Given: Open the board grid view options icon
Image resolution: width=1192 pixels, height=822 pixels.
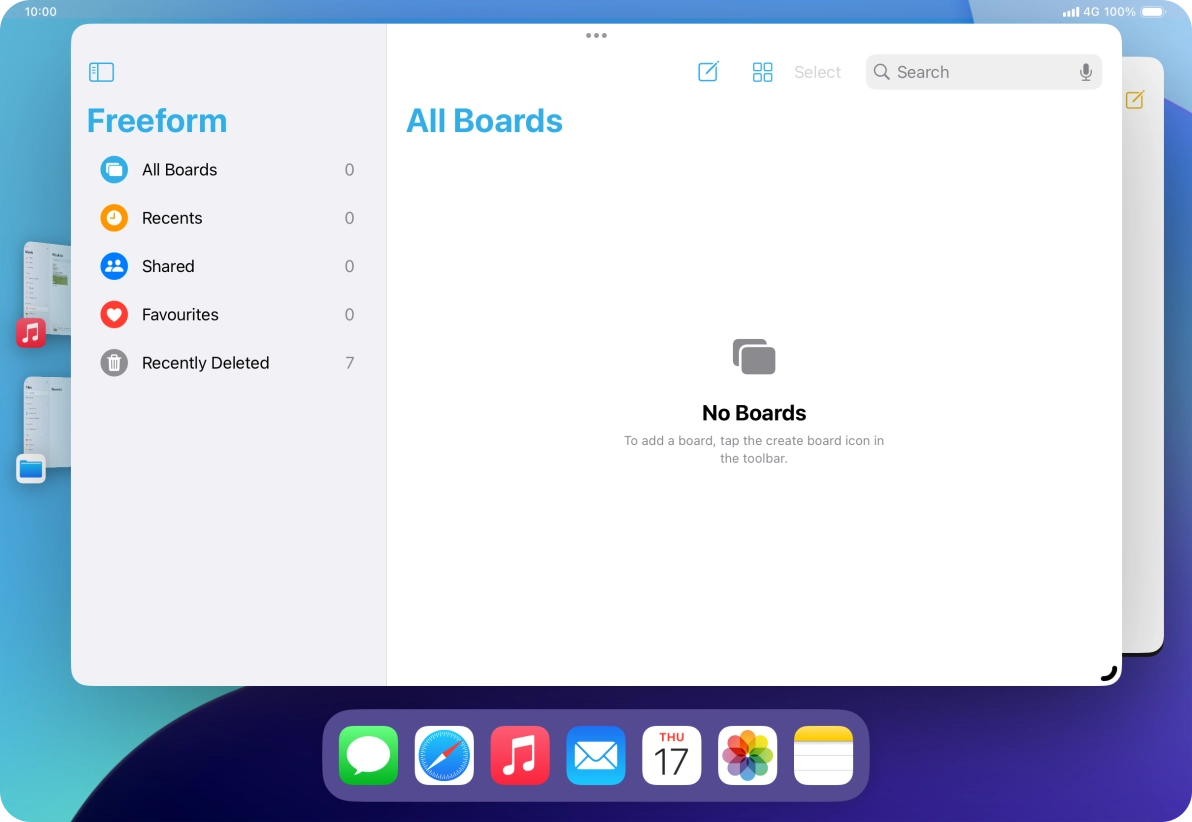Looking at the screenshot, I should tap(762, 71).
